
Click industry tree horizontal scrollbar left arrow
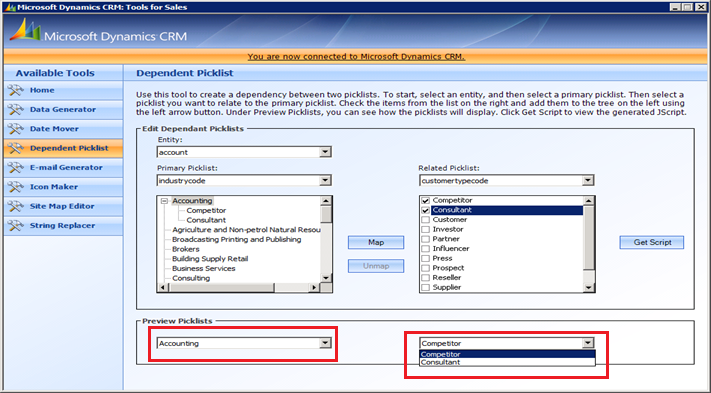point(163,287)
